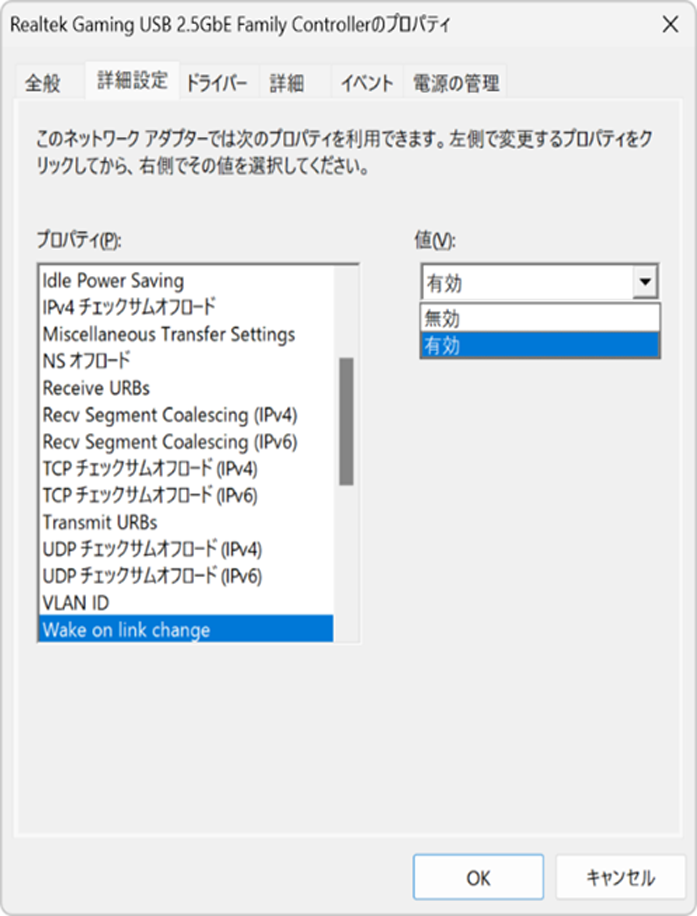Select Wake on link change property
The image size is (697, 916).
[x=186, y=629]
